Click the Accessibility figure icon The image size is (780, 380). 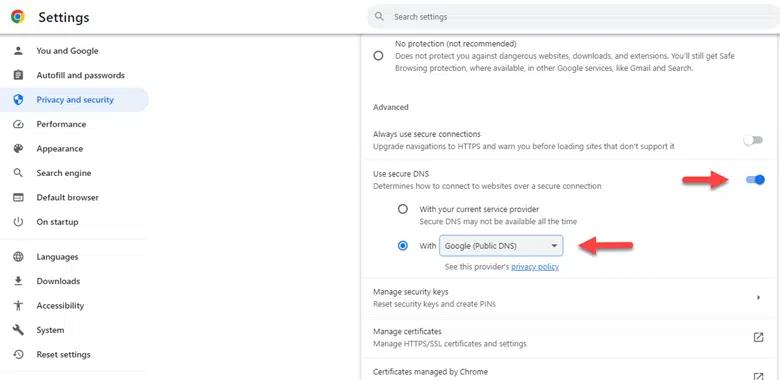click(18, 305)
